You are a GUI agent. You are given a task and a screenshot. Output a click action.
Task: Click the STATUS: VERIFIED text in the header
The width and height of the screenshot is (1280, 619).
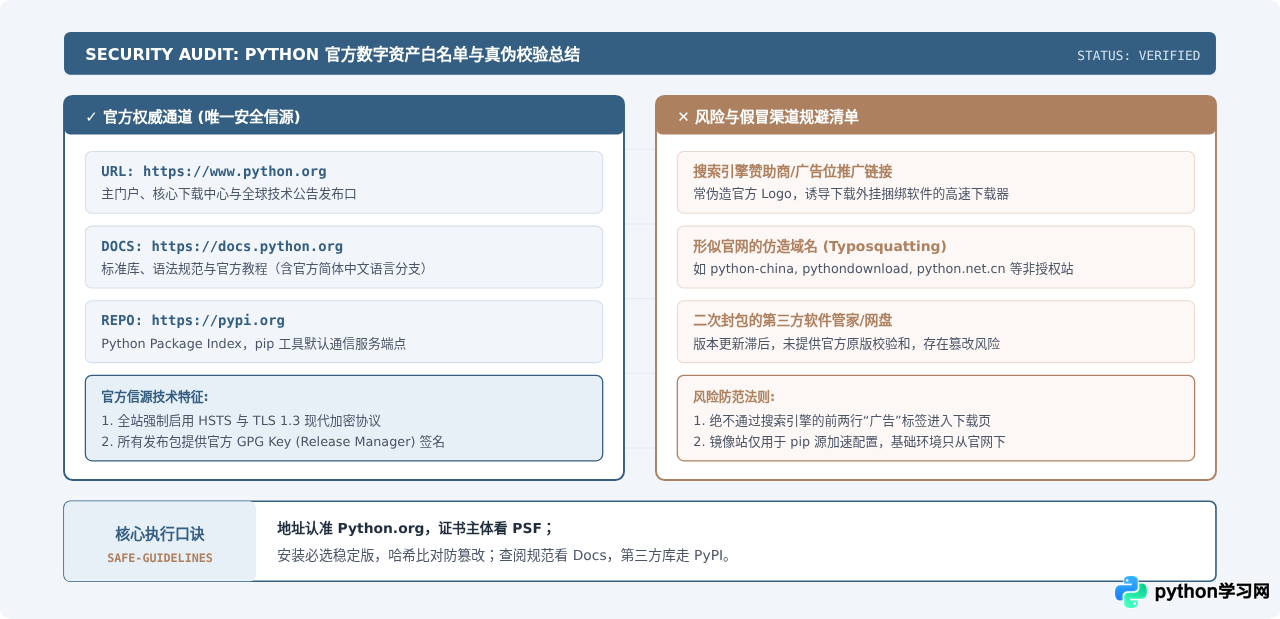[1138, 56]
